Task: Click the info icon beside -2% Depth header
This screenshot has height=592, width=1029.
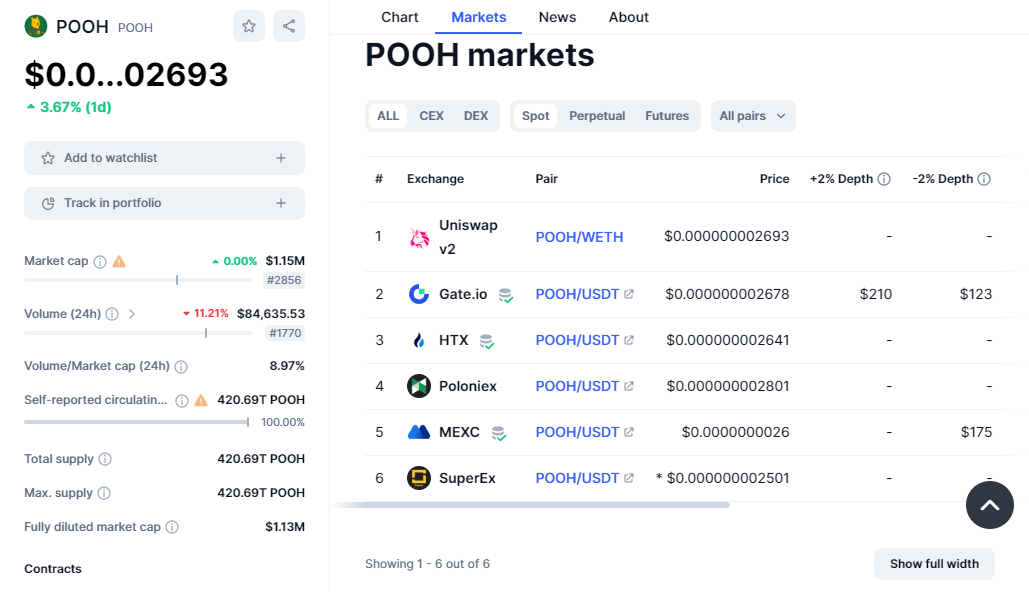Action: [x=984, y=179]
